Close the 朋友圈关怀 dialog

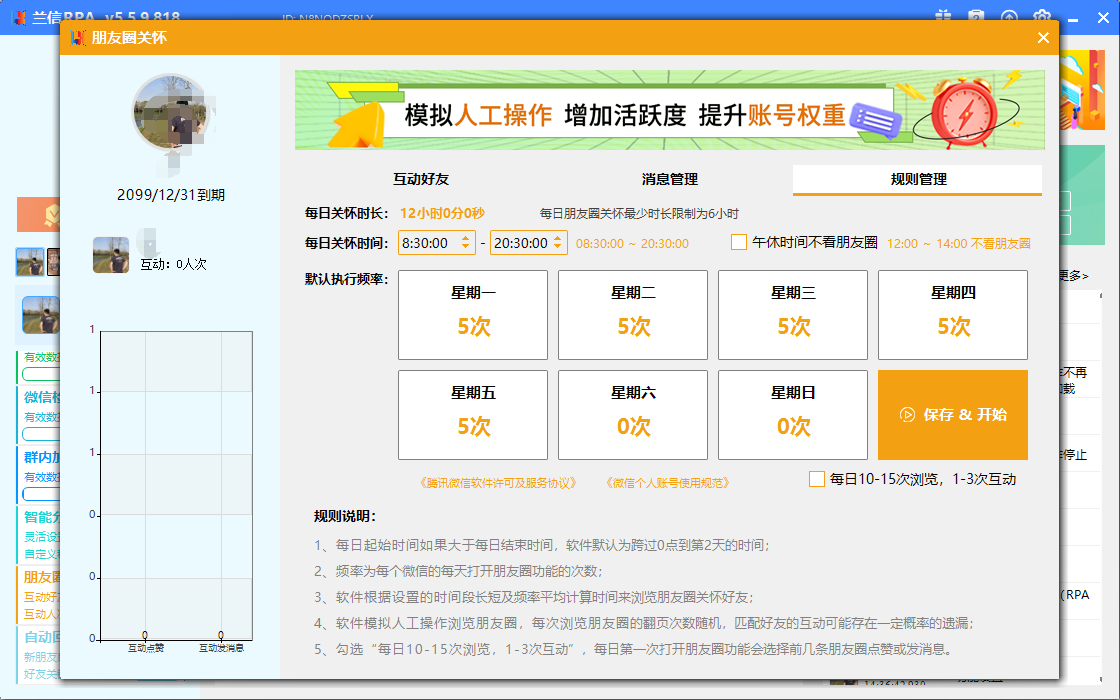tap(1043, 38)
